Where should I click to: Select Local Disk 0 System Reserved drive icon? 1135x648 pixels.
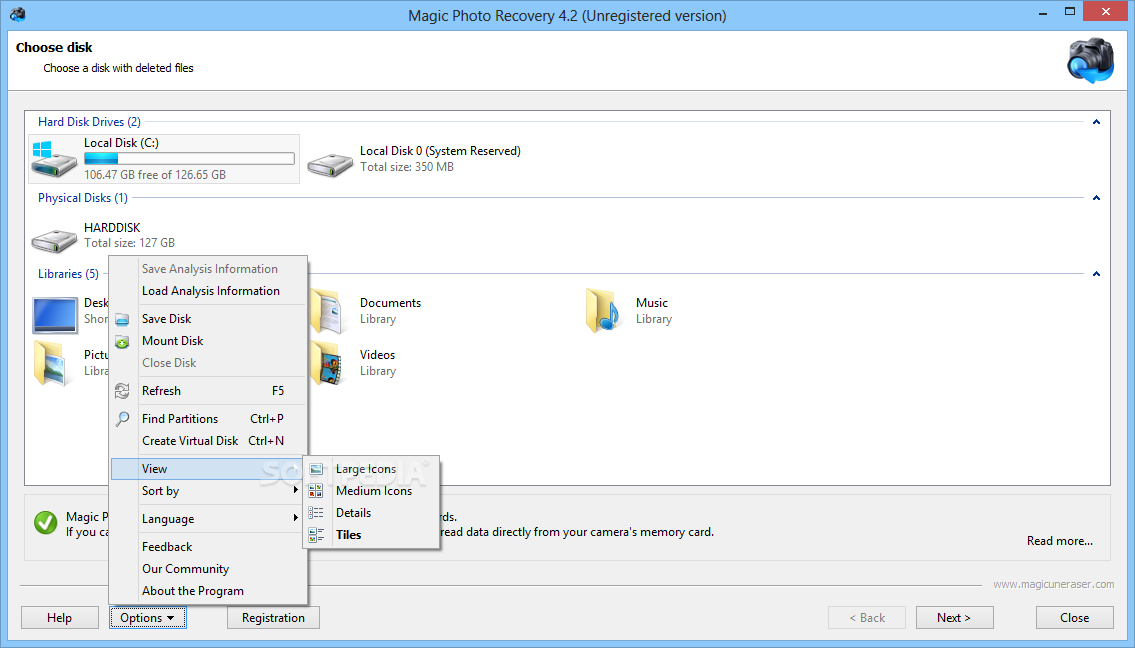(x=330, y=164)
